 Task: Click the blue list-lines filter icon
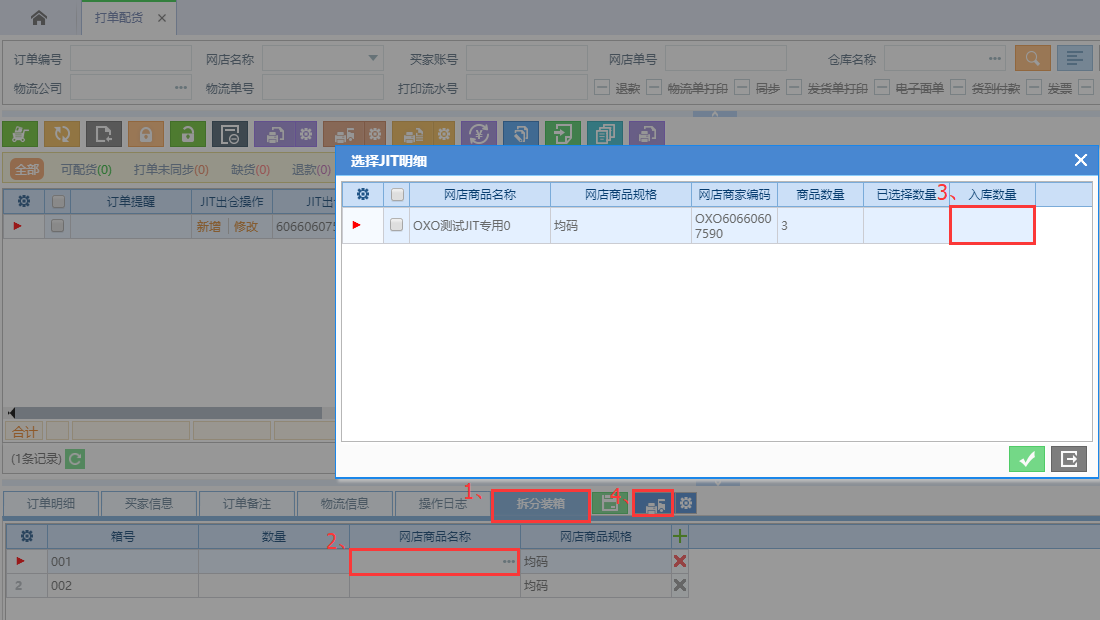tap(1075, 59)
